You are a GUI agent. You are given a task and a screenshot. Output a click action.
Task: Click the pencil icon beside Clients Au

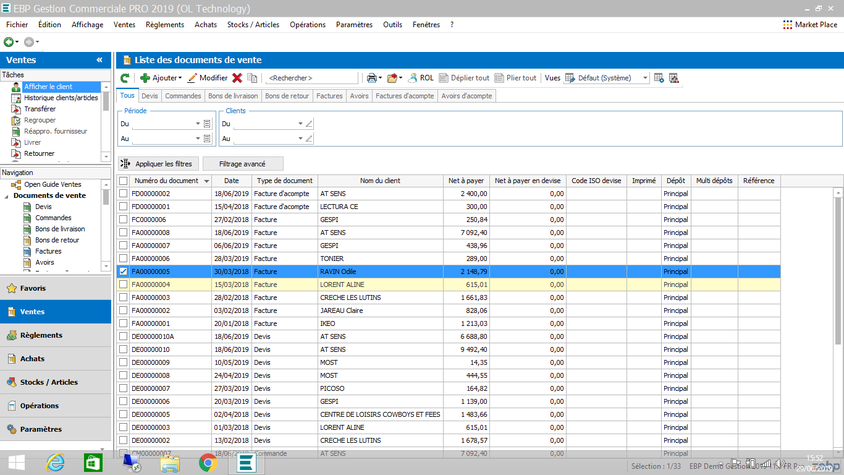(x=309, y=138)
